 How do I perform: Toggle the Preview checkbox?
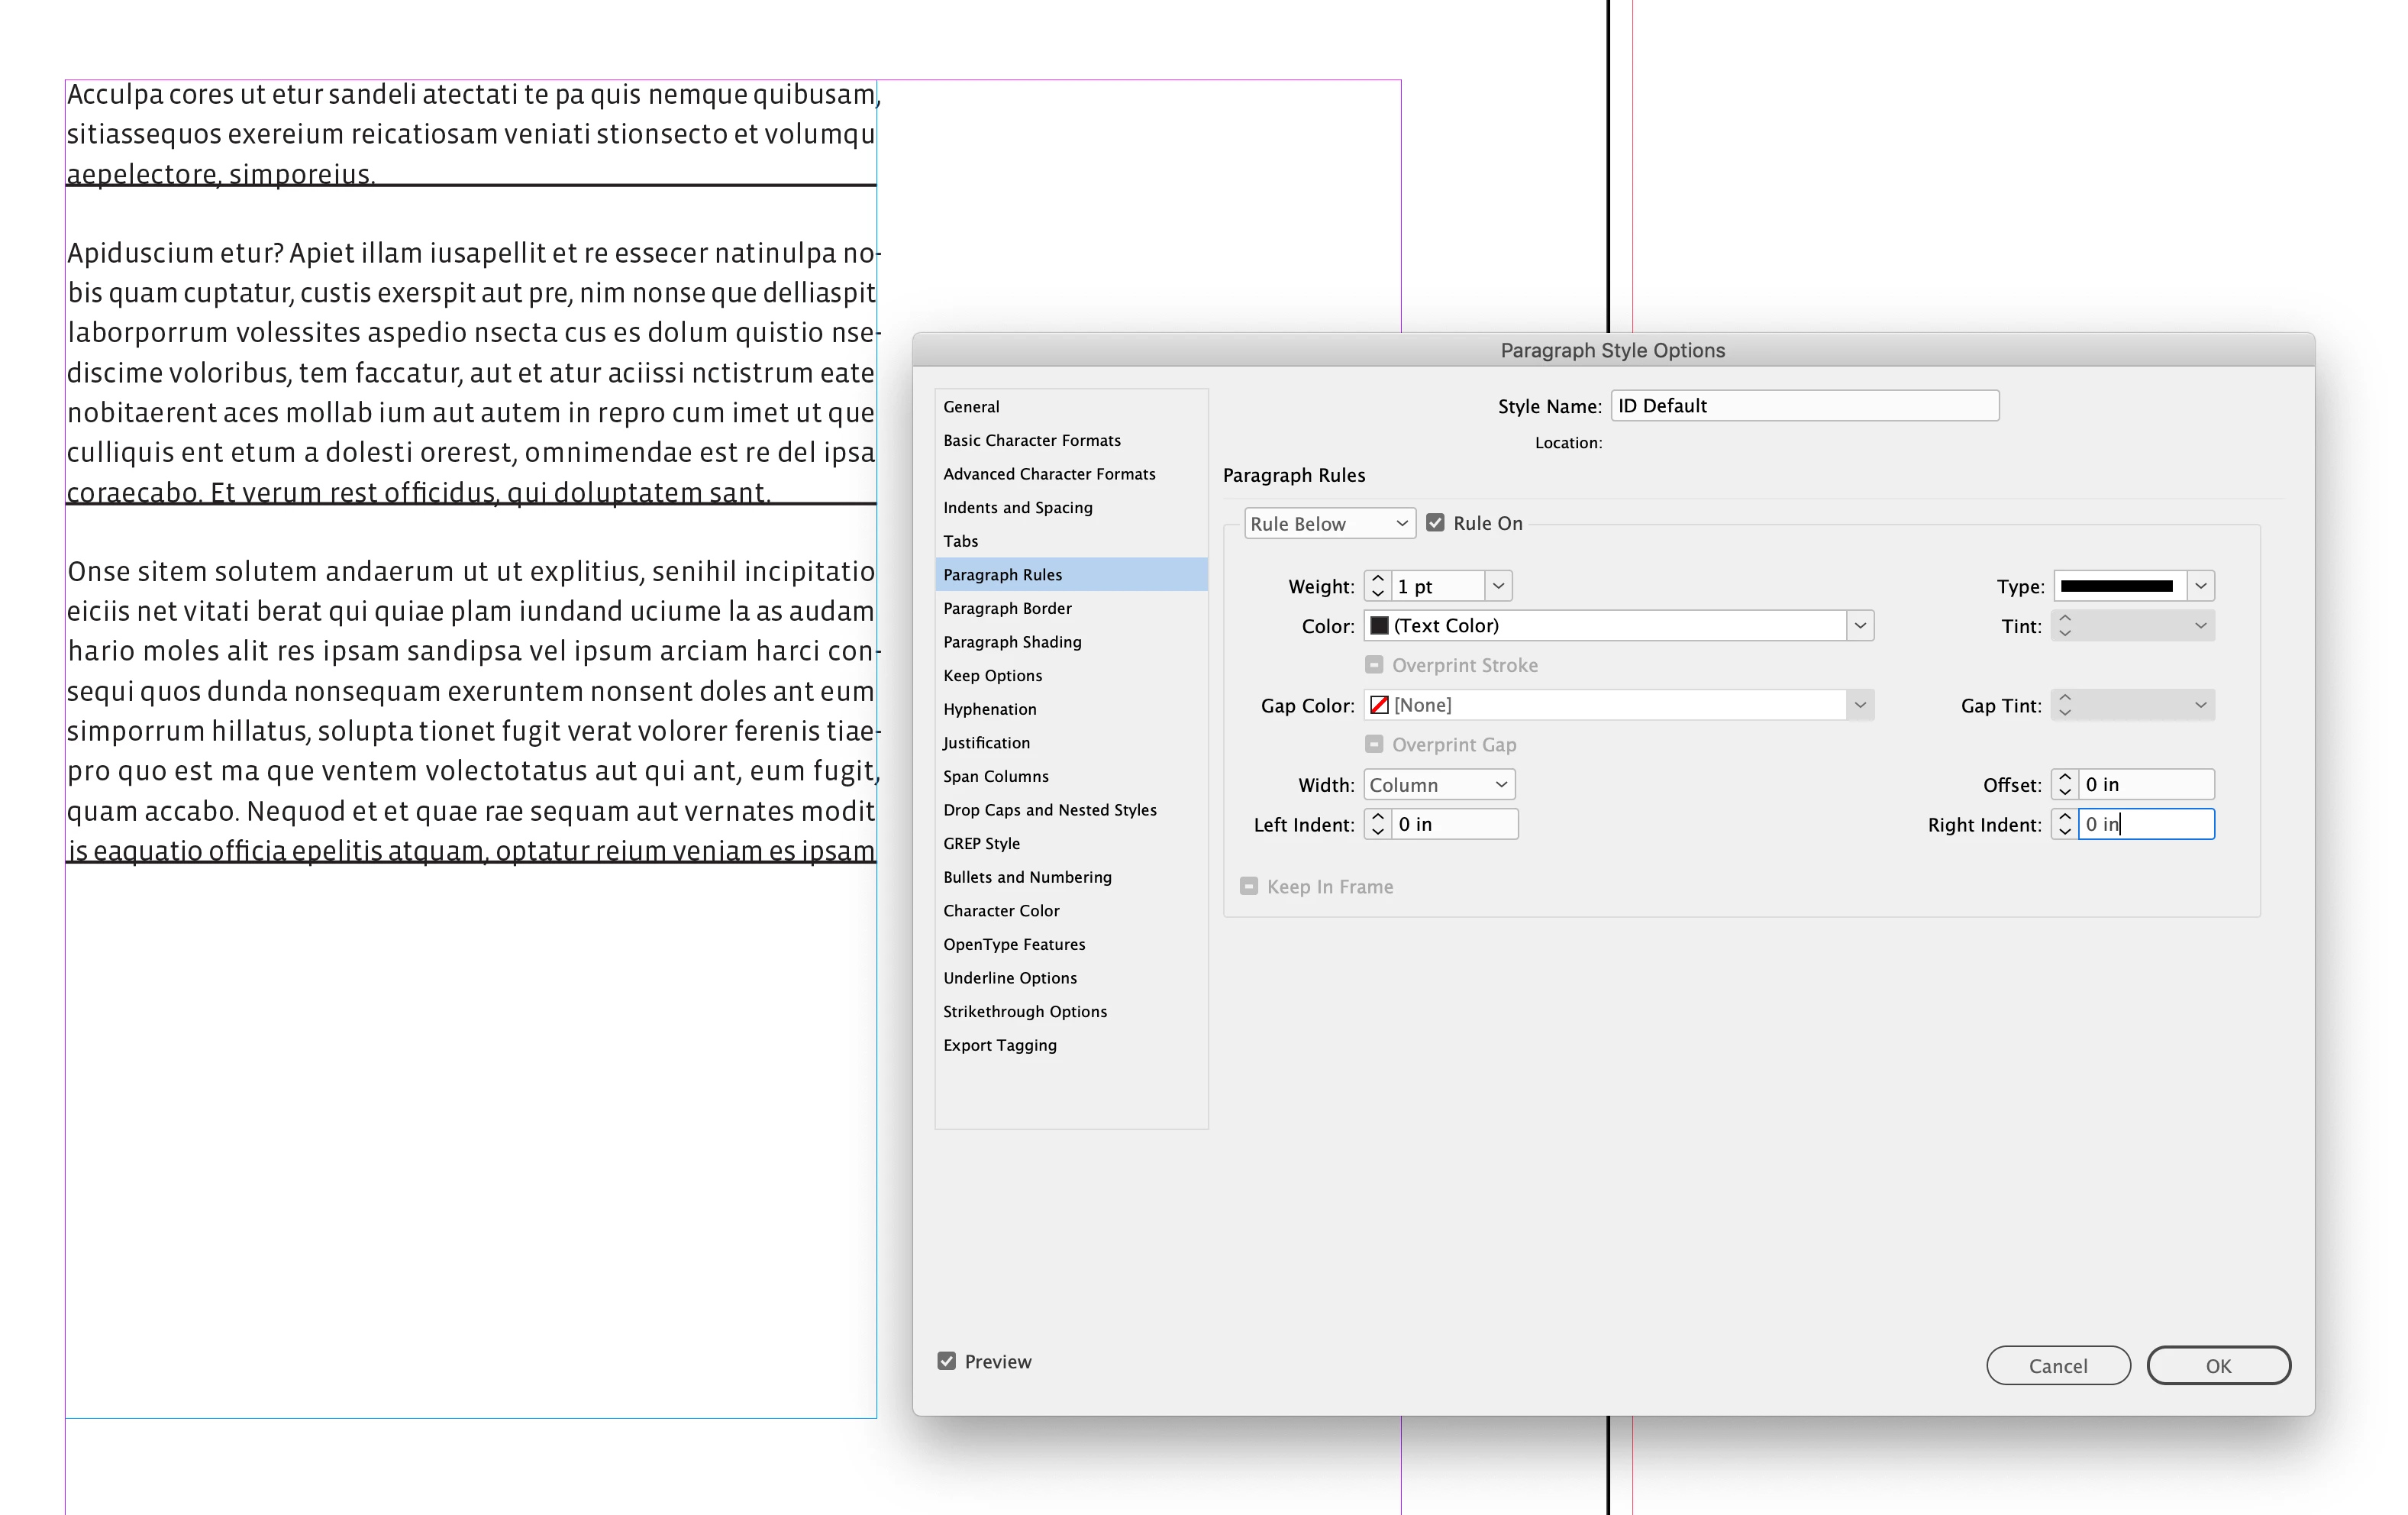[946, 1361]
